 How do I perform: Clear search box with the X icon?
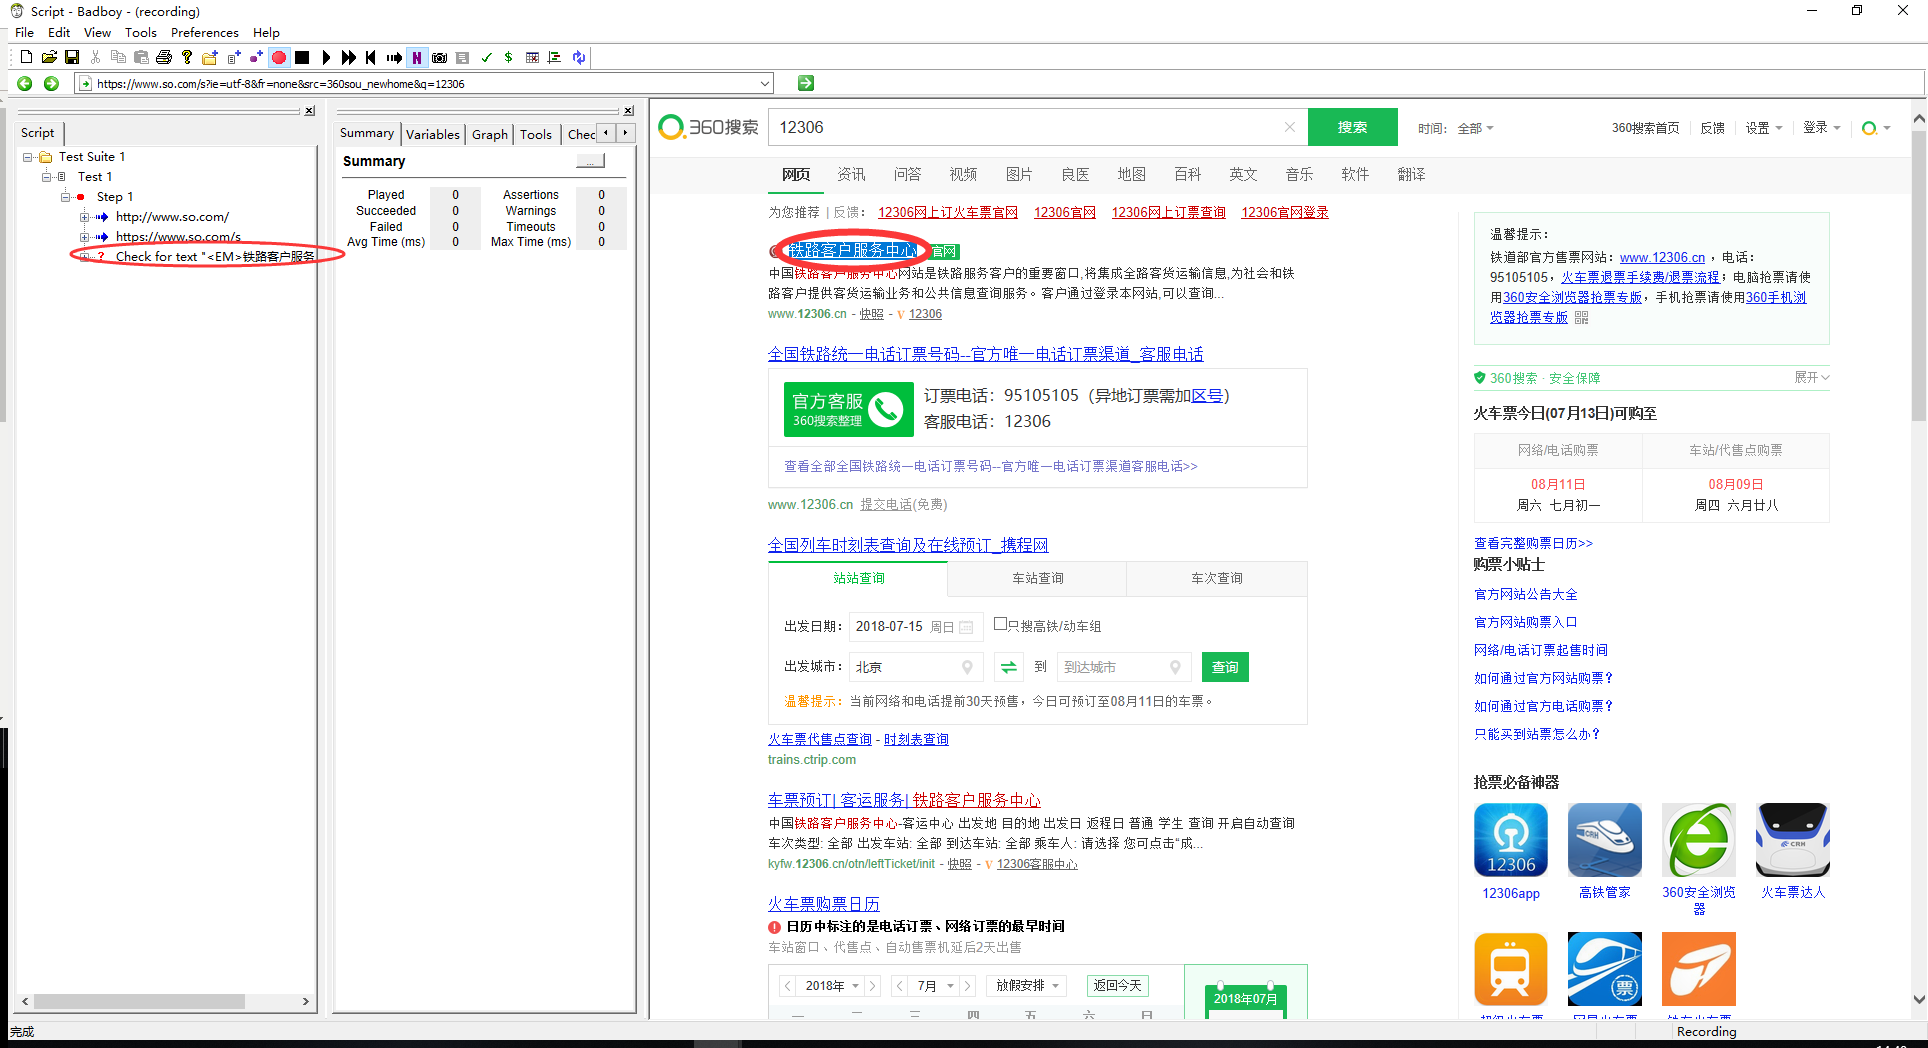coord(1290,127)
